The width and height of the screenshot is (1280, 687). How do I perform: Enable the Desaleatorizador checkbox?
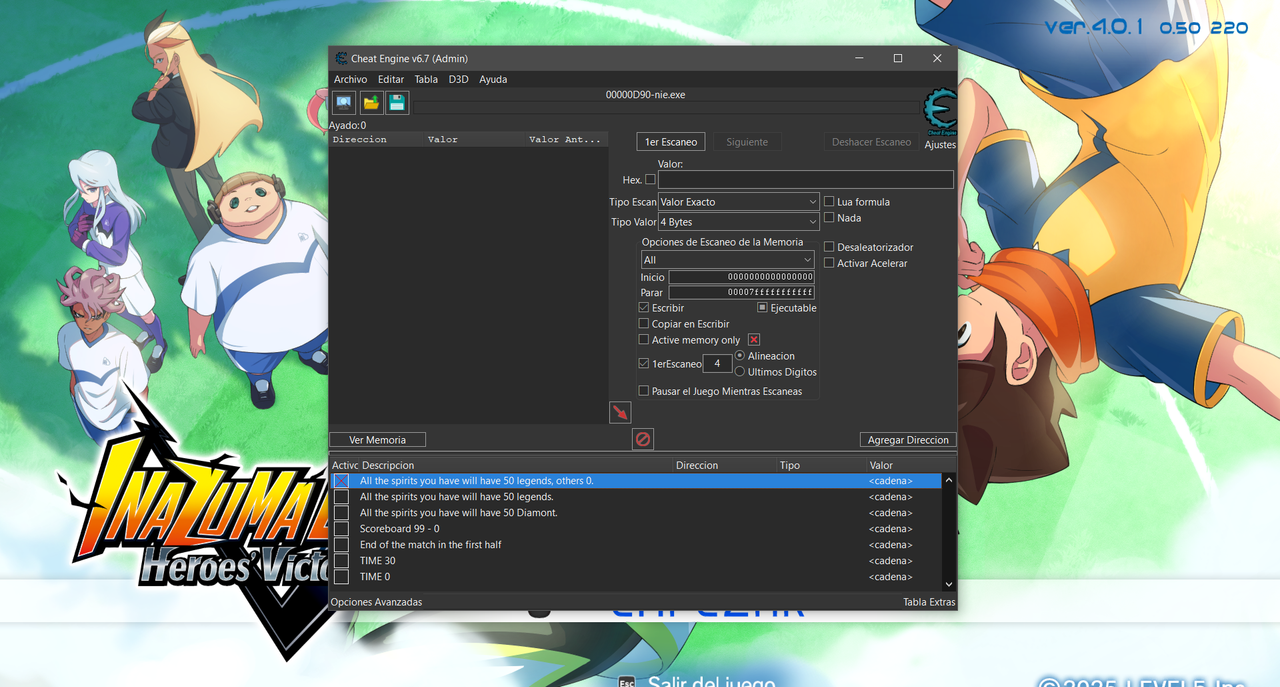[829, 247]
